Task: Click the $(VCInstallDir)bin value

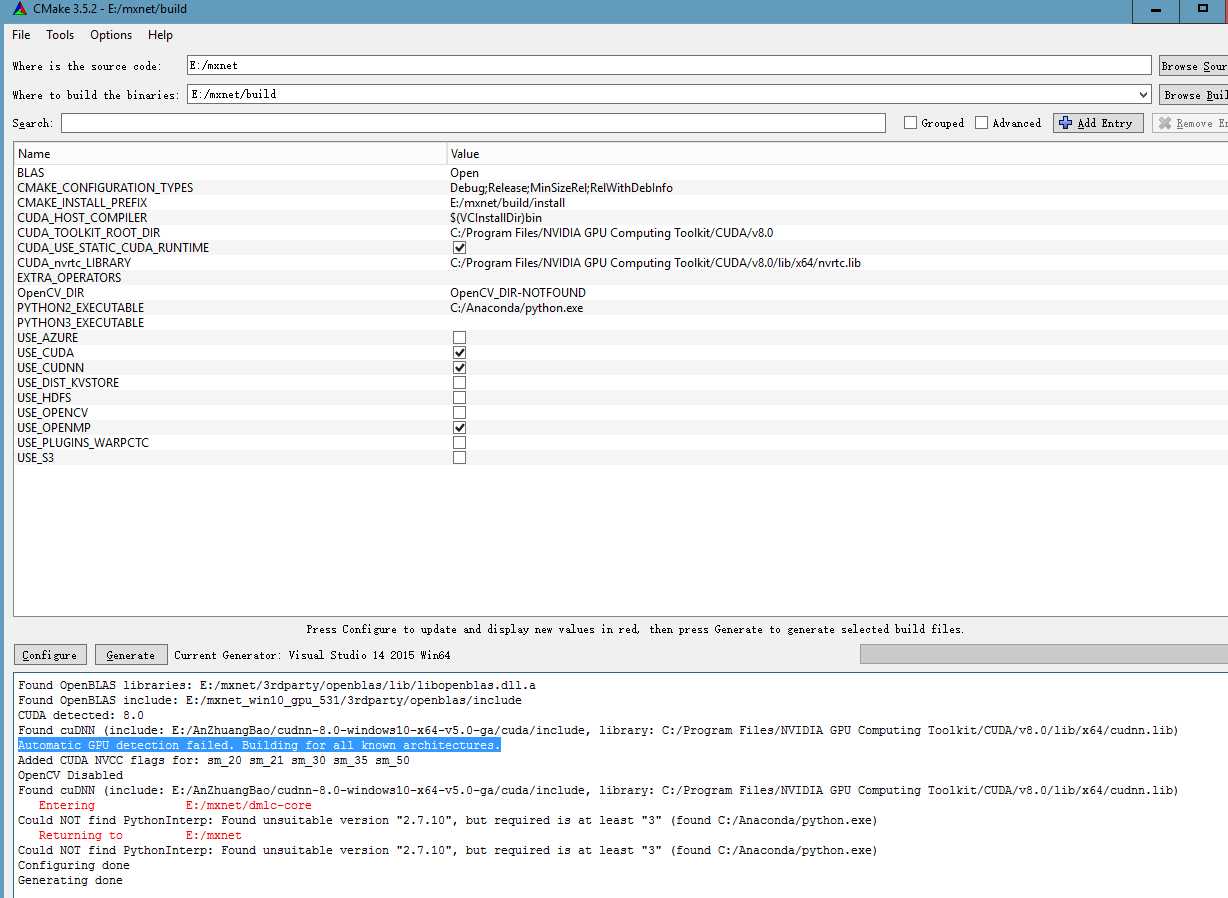Action: point(496,218)
